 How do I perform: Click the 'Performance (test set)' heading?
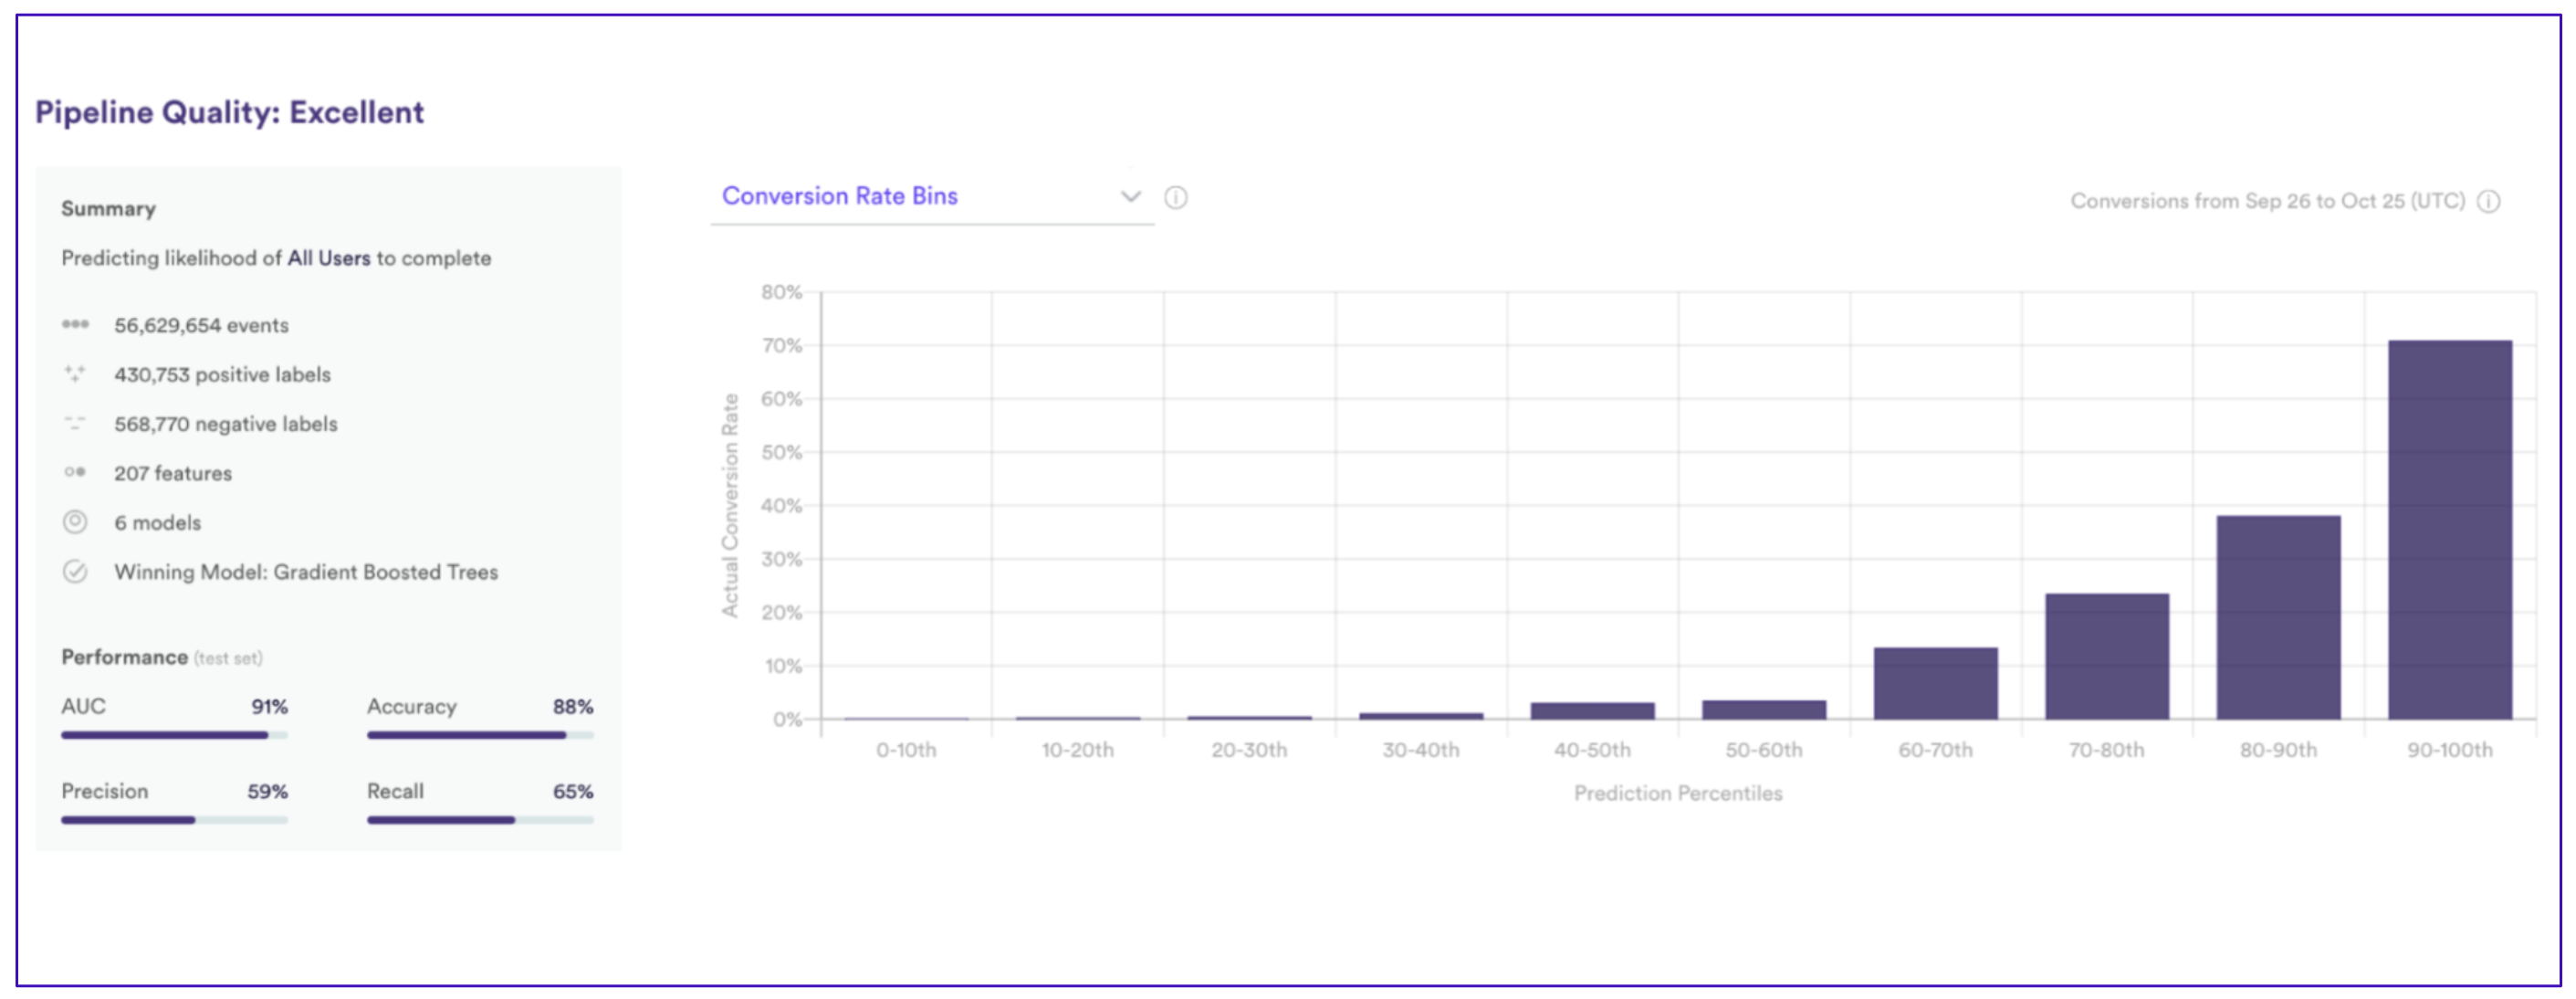(162, 657)
